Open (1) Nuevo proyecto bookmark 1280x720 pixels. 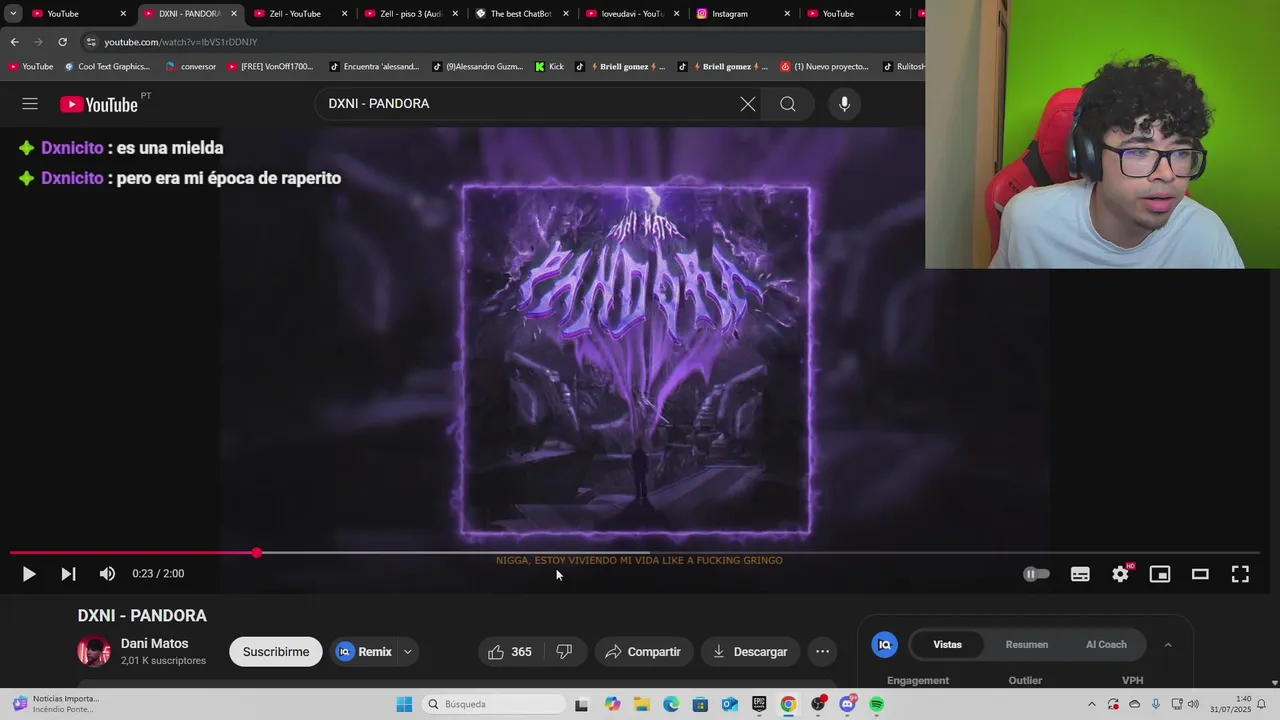(824, 67)
